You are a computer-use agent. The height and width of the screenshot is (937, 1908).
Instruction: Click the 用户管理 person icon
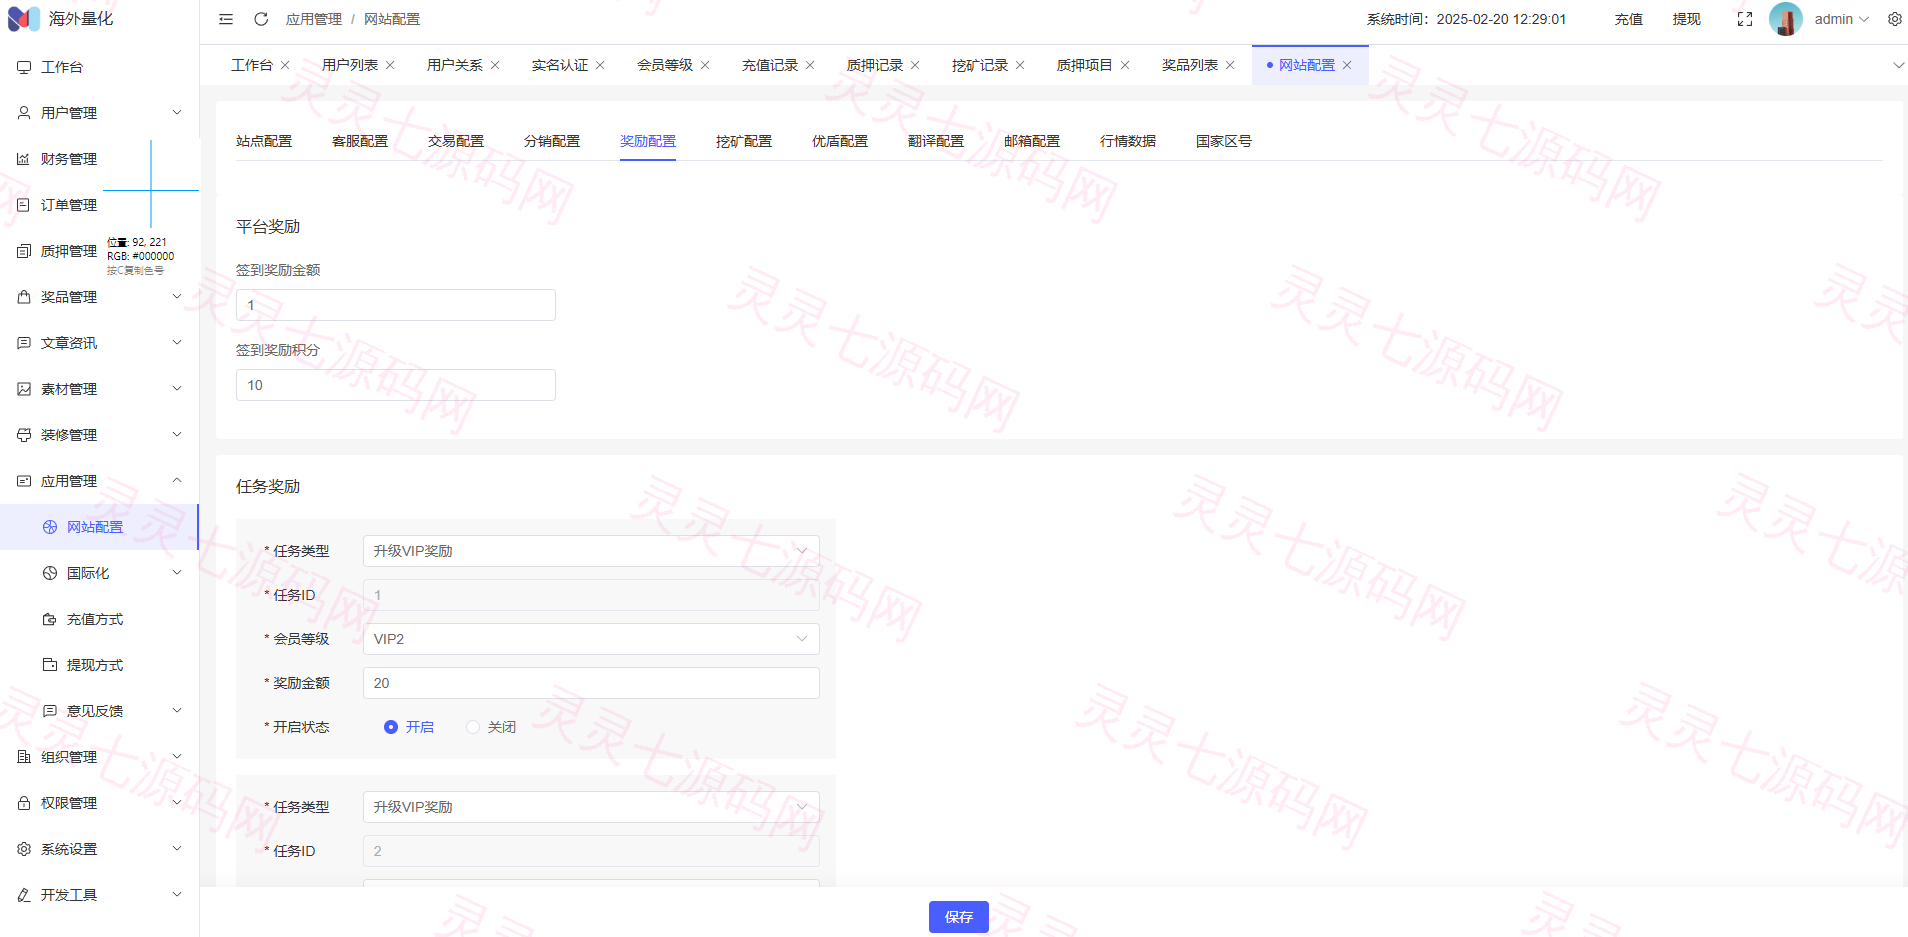[24, 113]
